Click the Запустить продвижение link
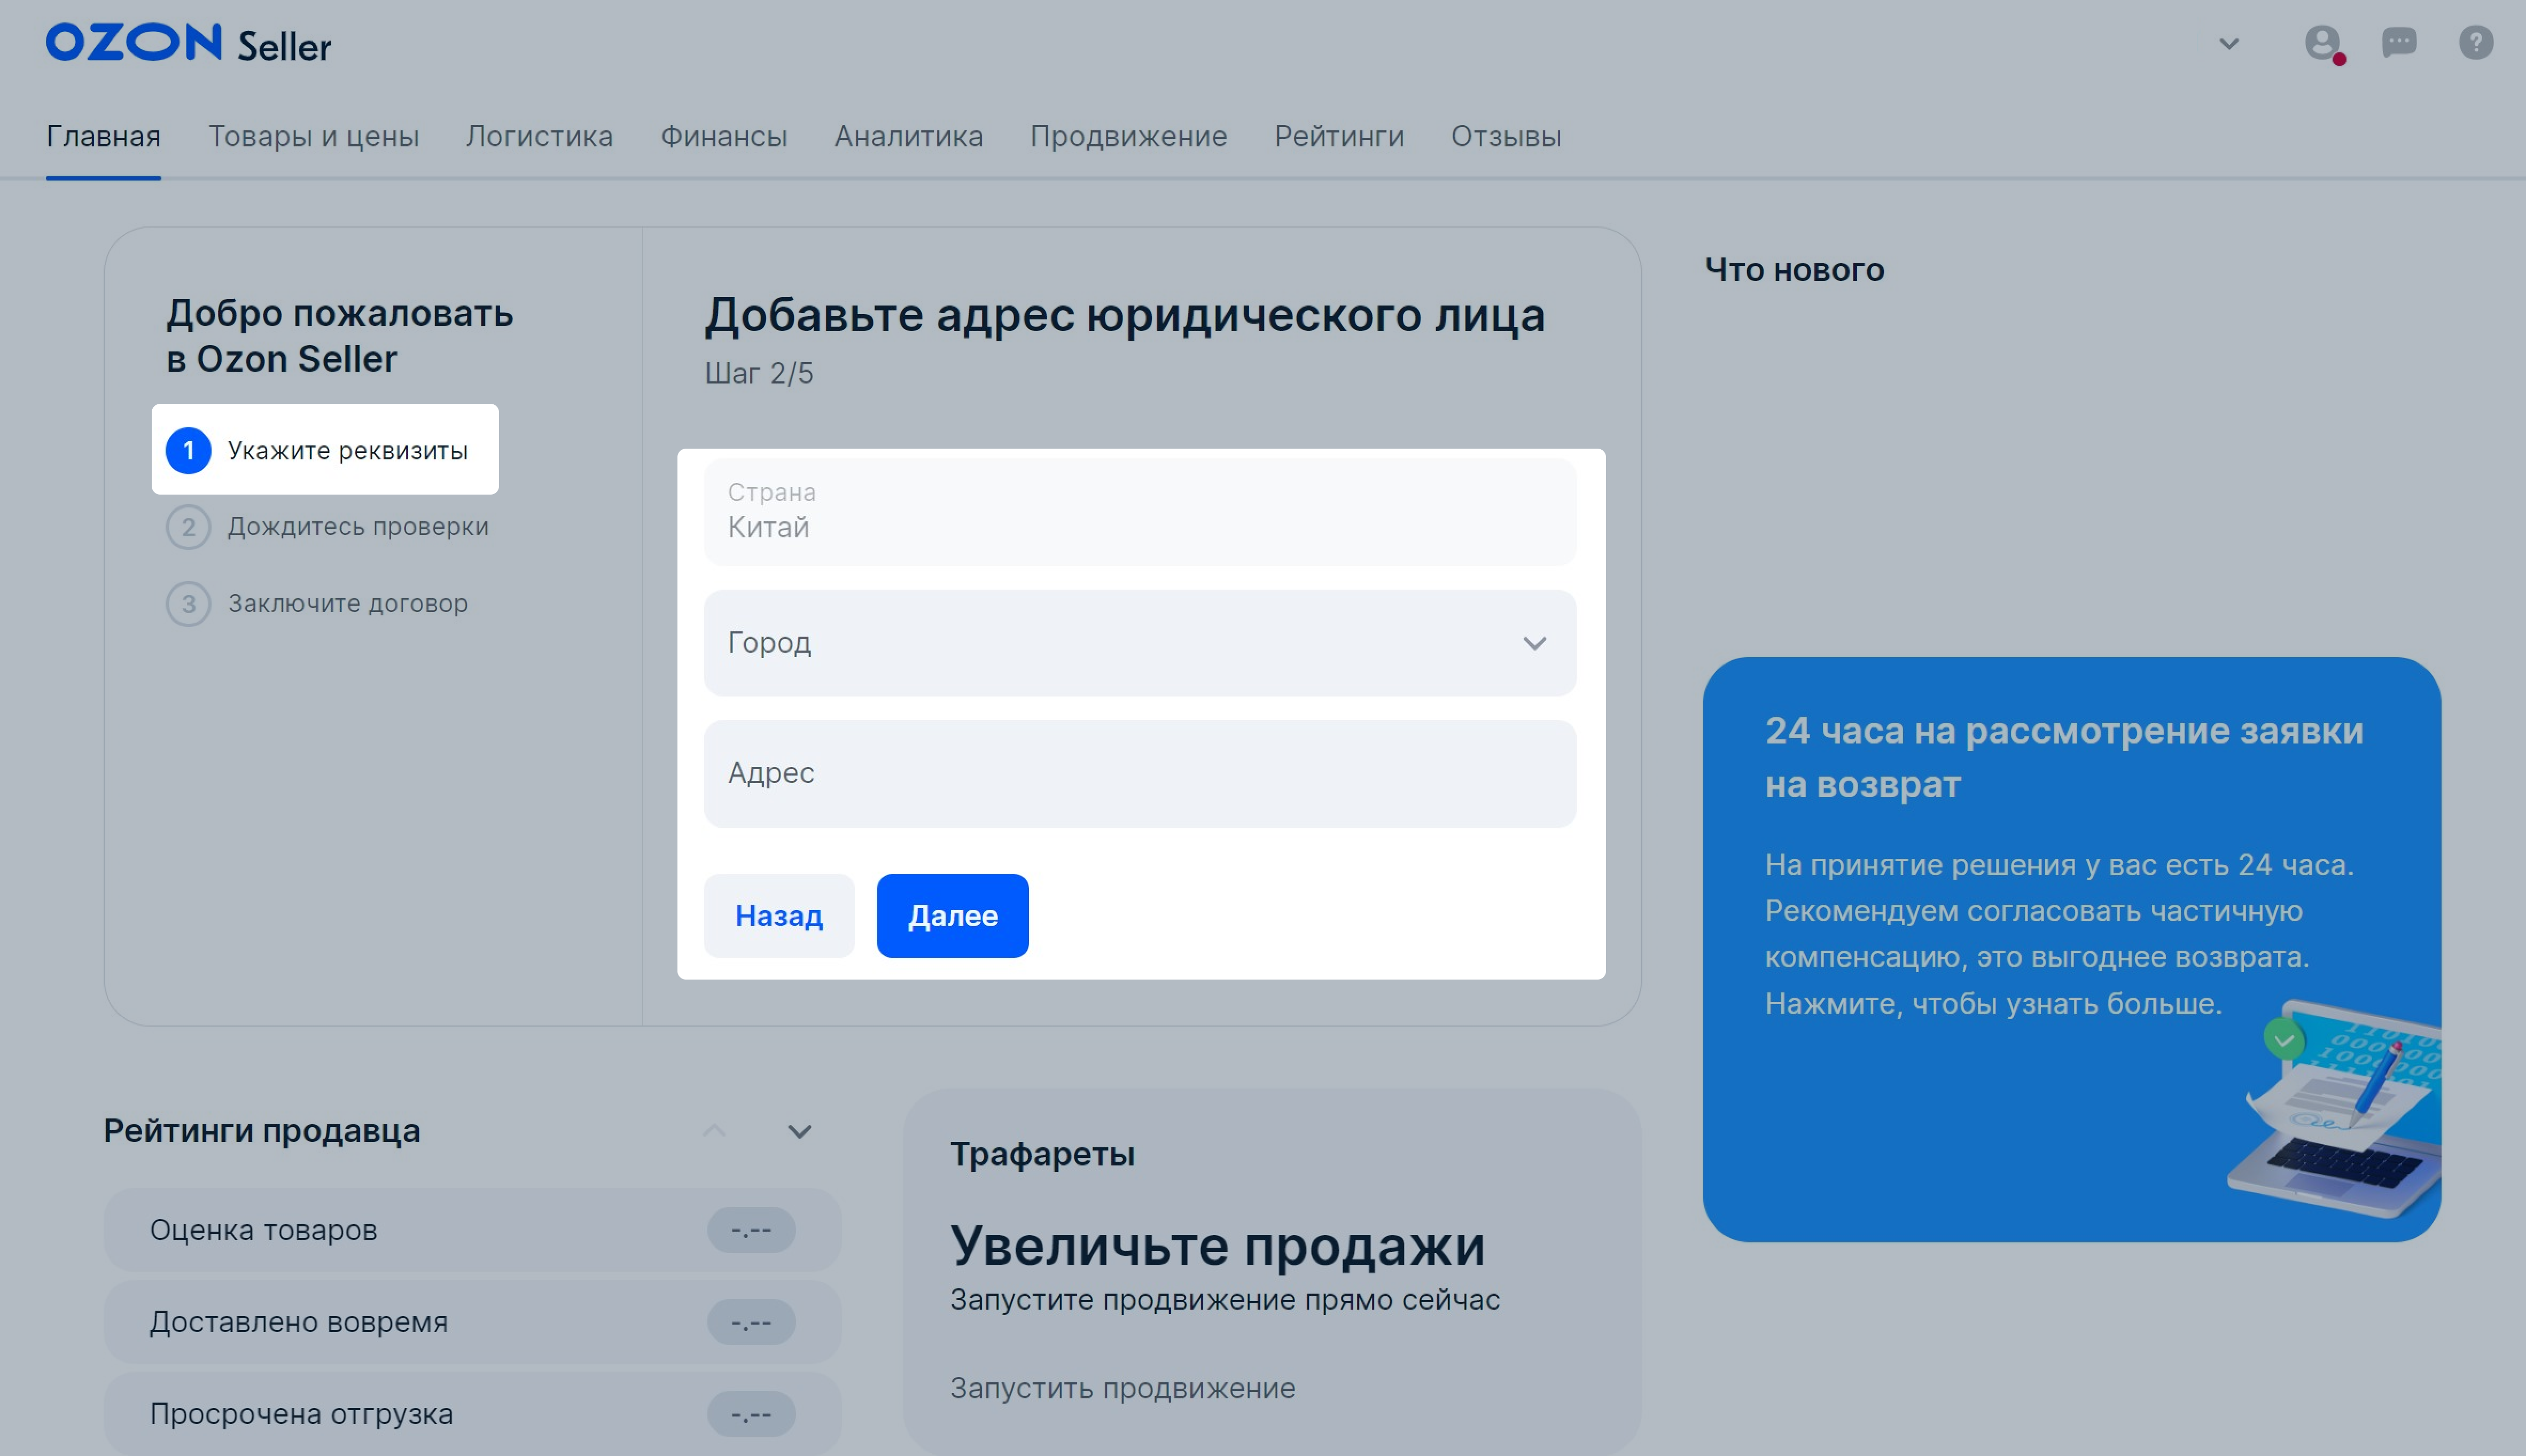2526x1456 pixels. (1123, 1388)
